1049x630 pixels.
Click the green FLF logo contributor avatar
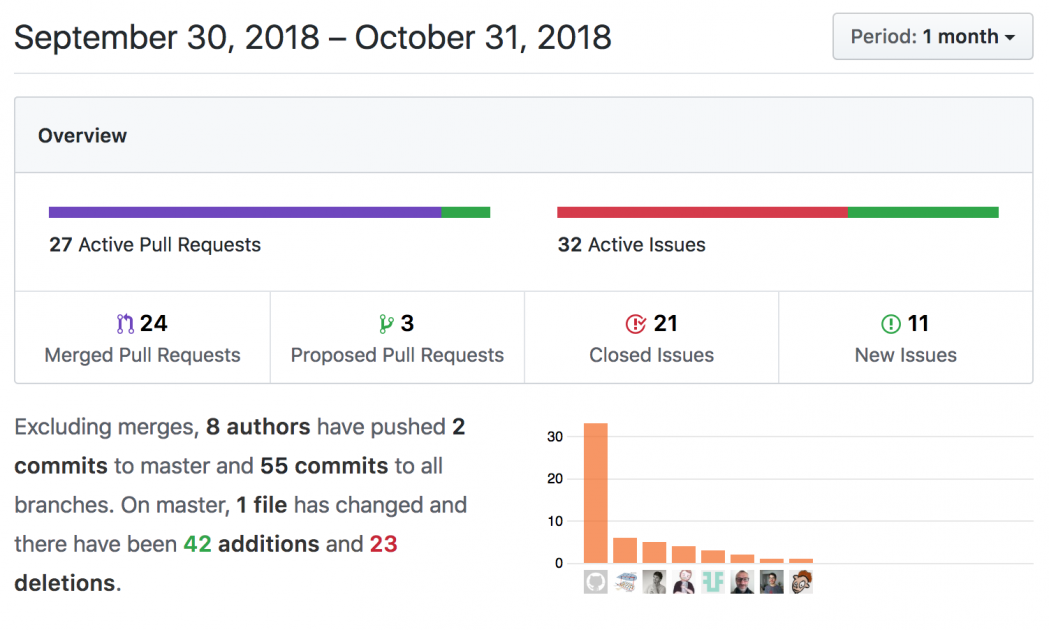pyautogui.click(x=713, y=581)
